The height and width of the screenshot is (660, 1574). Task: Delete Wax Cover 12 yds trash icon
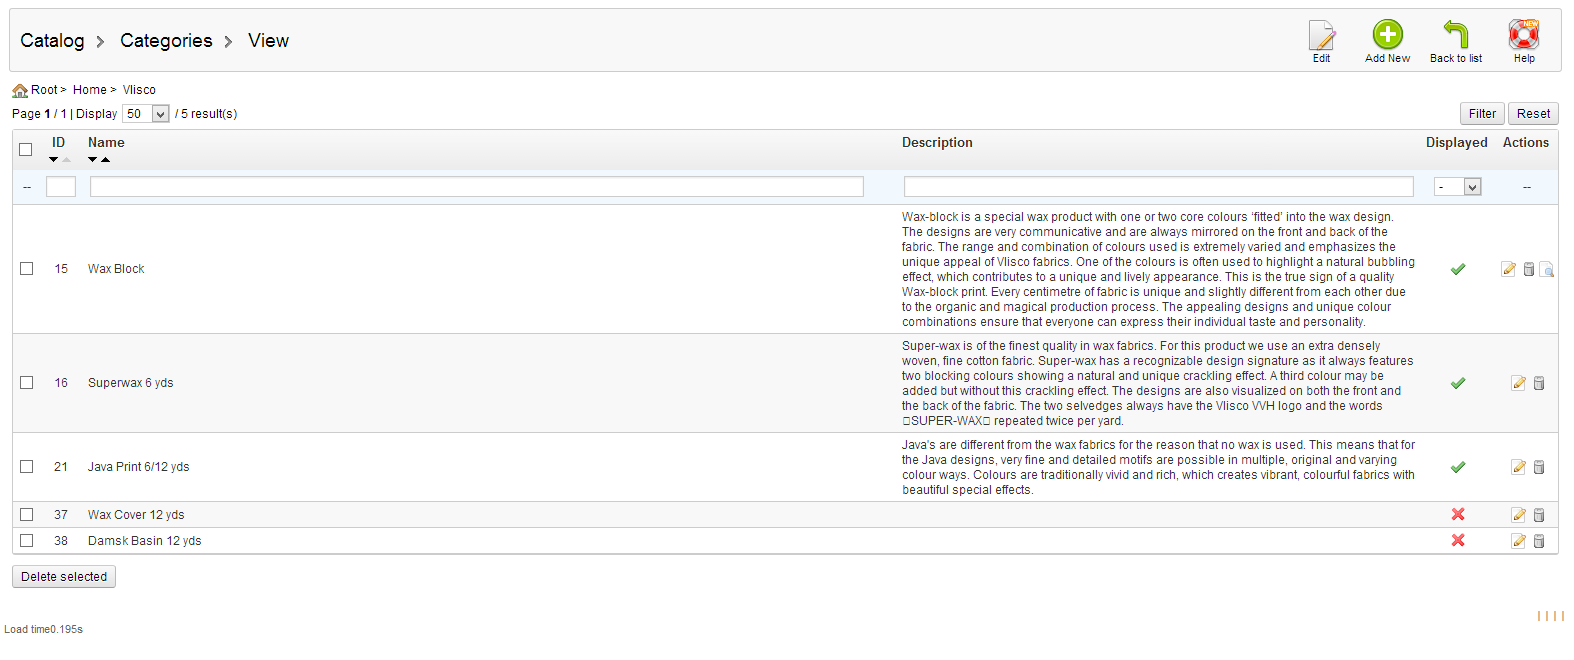(x=1539, y=515)
